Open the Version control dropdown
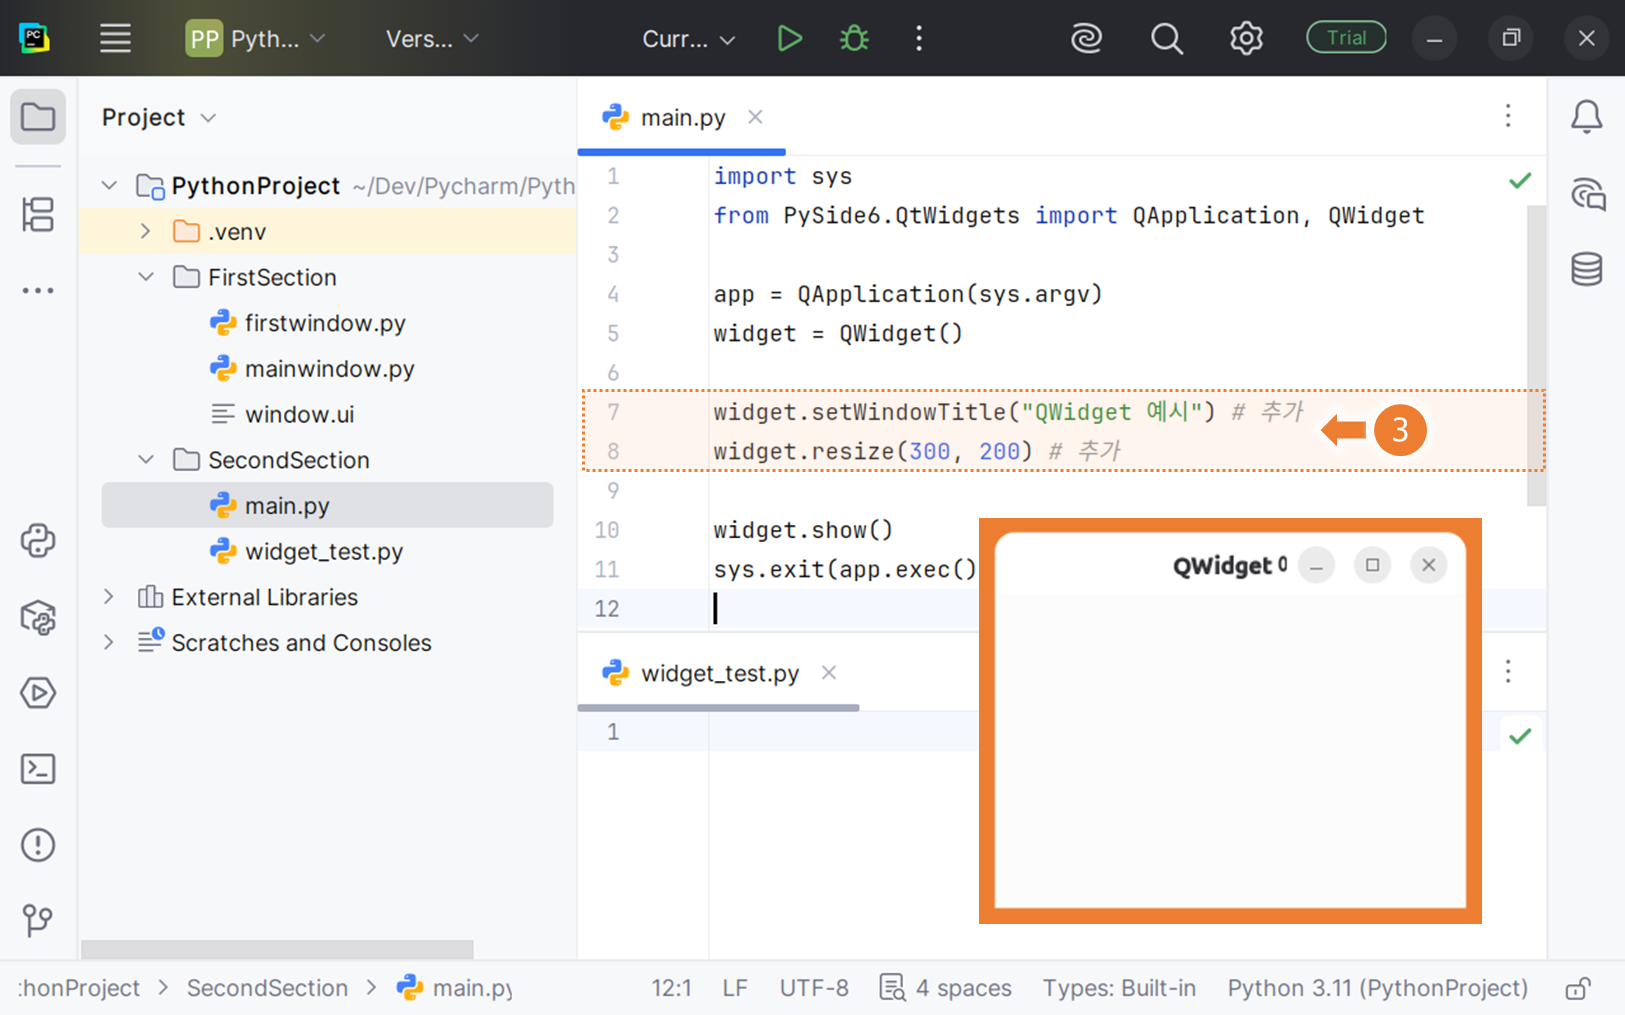1625x1015 pixels. (432, 39)
